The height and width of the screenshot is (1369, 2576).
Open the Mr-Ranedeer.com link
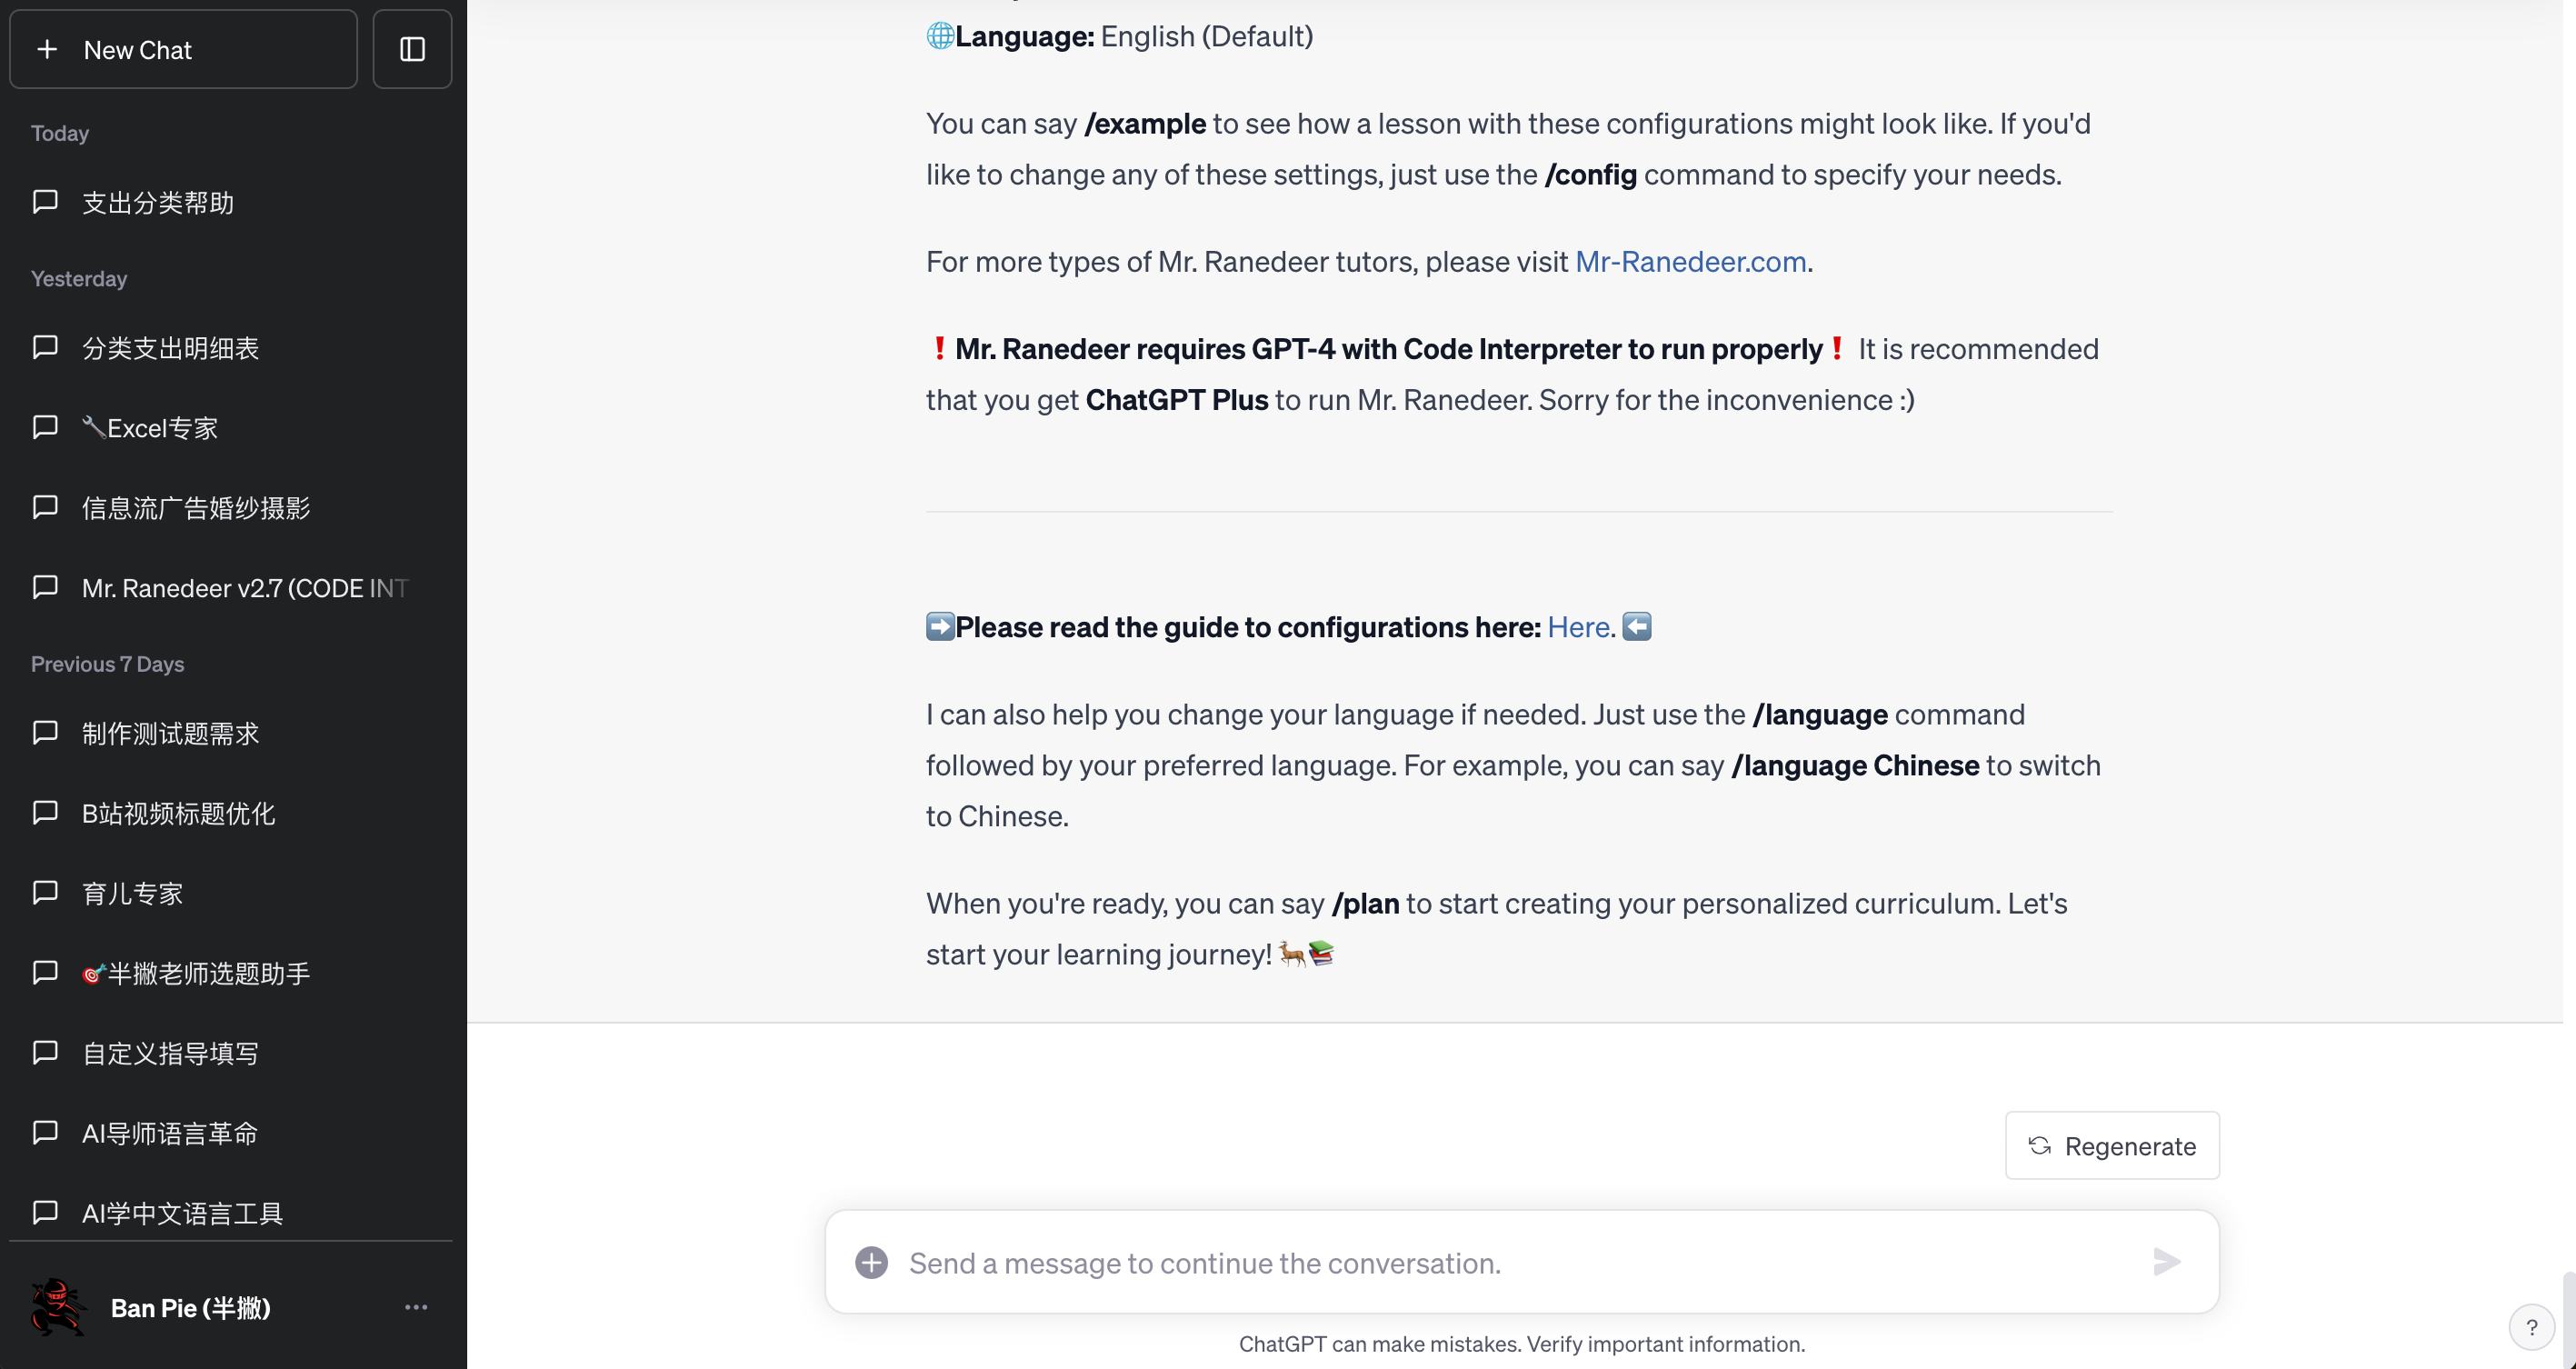[x=1690, y=261]
